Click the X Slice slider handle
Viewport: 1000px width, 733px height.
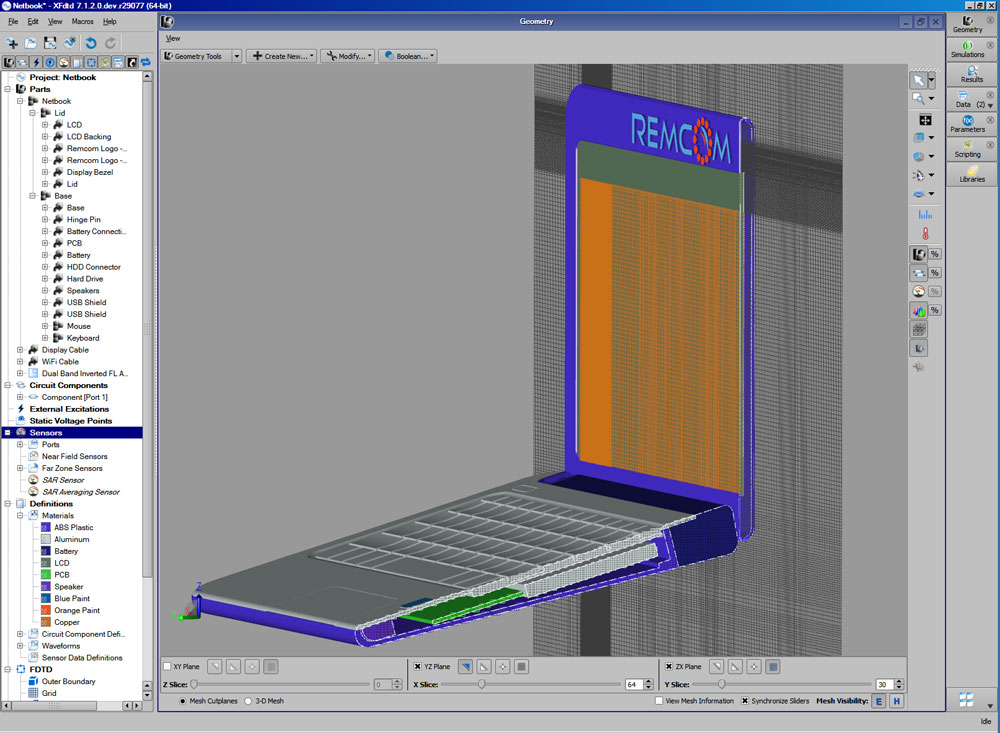click(482, 684)
